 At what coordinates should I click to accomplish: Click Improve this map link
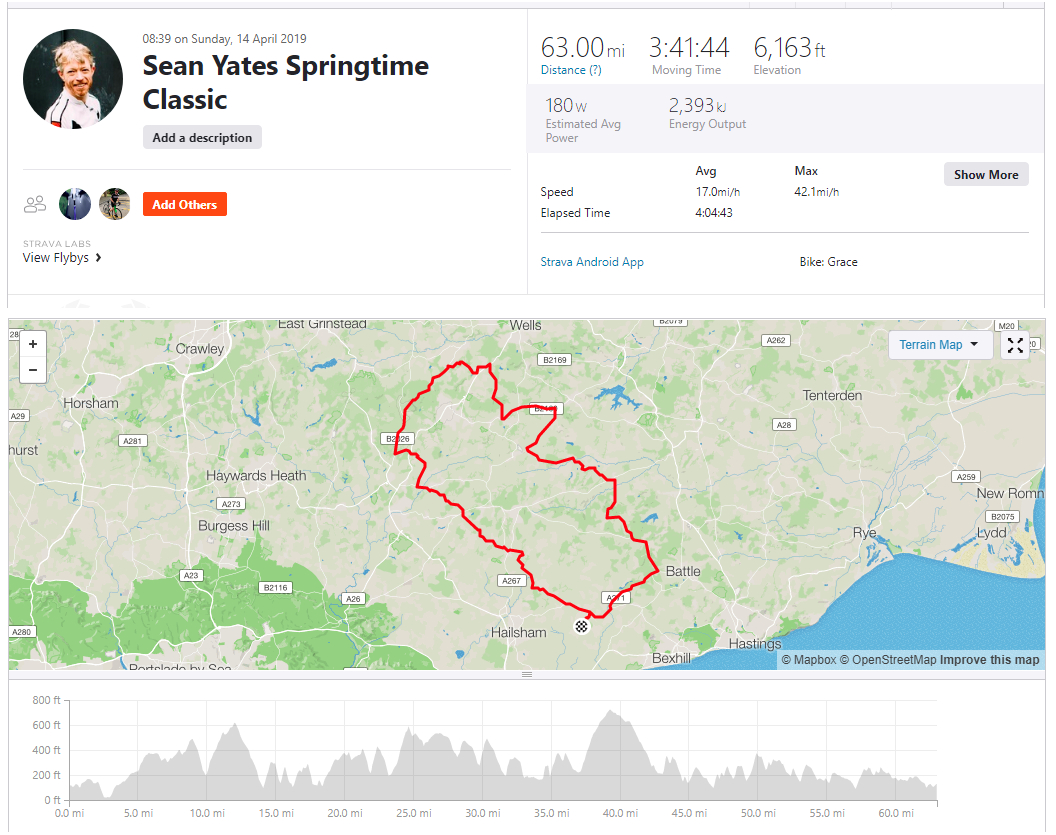click(989, 660)
